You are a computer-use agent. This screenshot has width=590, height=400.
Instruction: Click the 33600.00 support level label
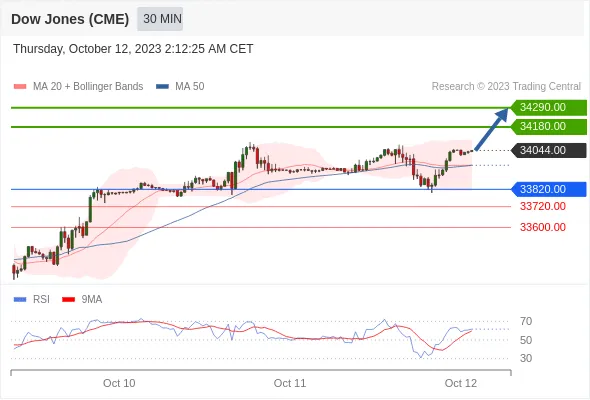point(543,227)
